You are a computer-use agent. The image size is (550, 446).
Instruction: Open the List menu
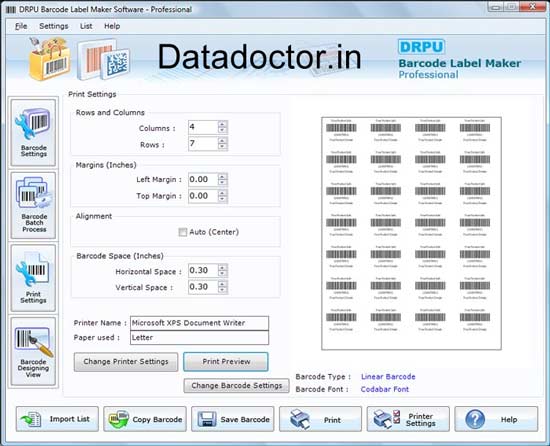(86, 26)
